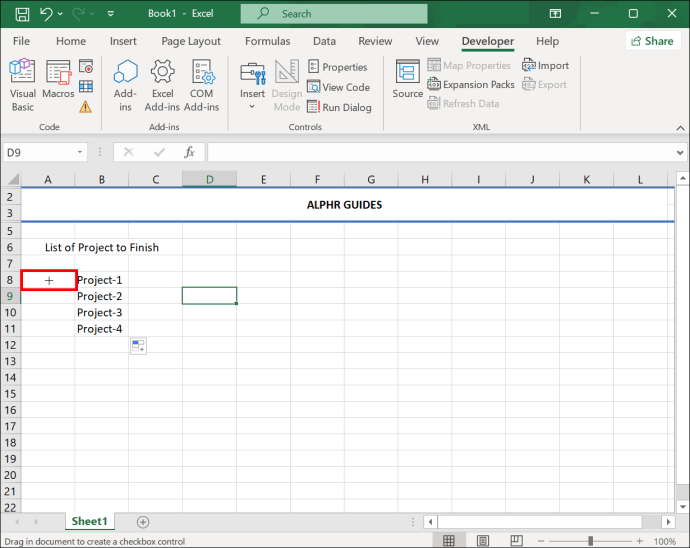Image resolution: width=690 pixels, height=548 pixels.
Task: Select column D header
Action: 209,179
